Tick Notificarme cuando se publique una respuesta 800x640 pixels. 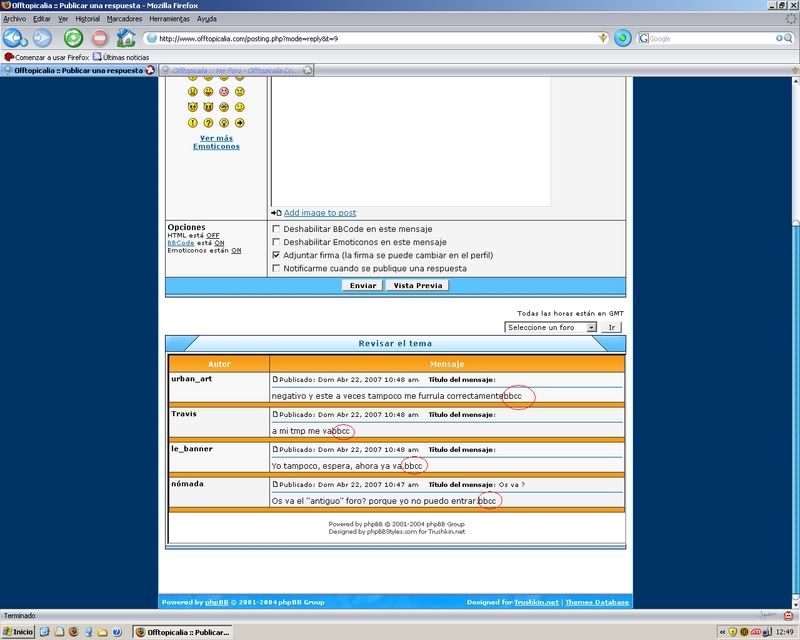(x=277, y=268)
